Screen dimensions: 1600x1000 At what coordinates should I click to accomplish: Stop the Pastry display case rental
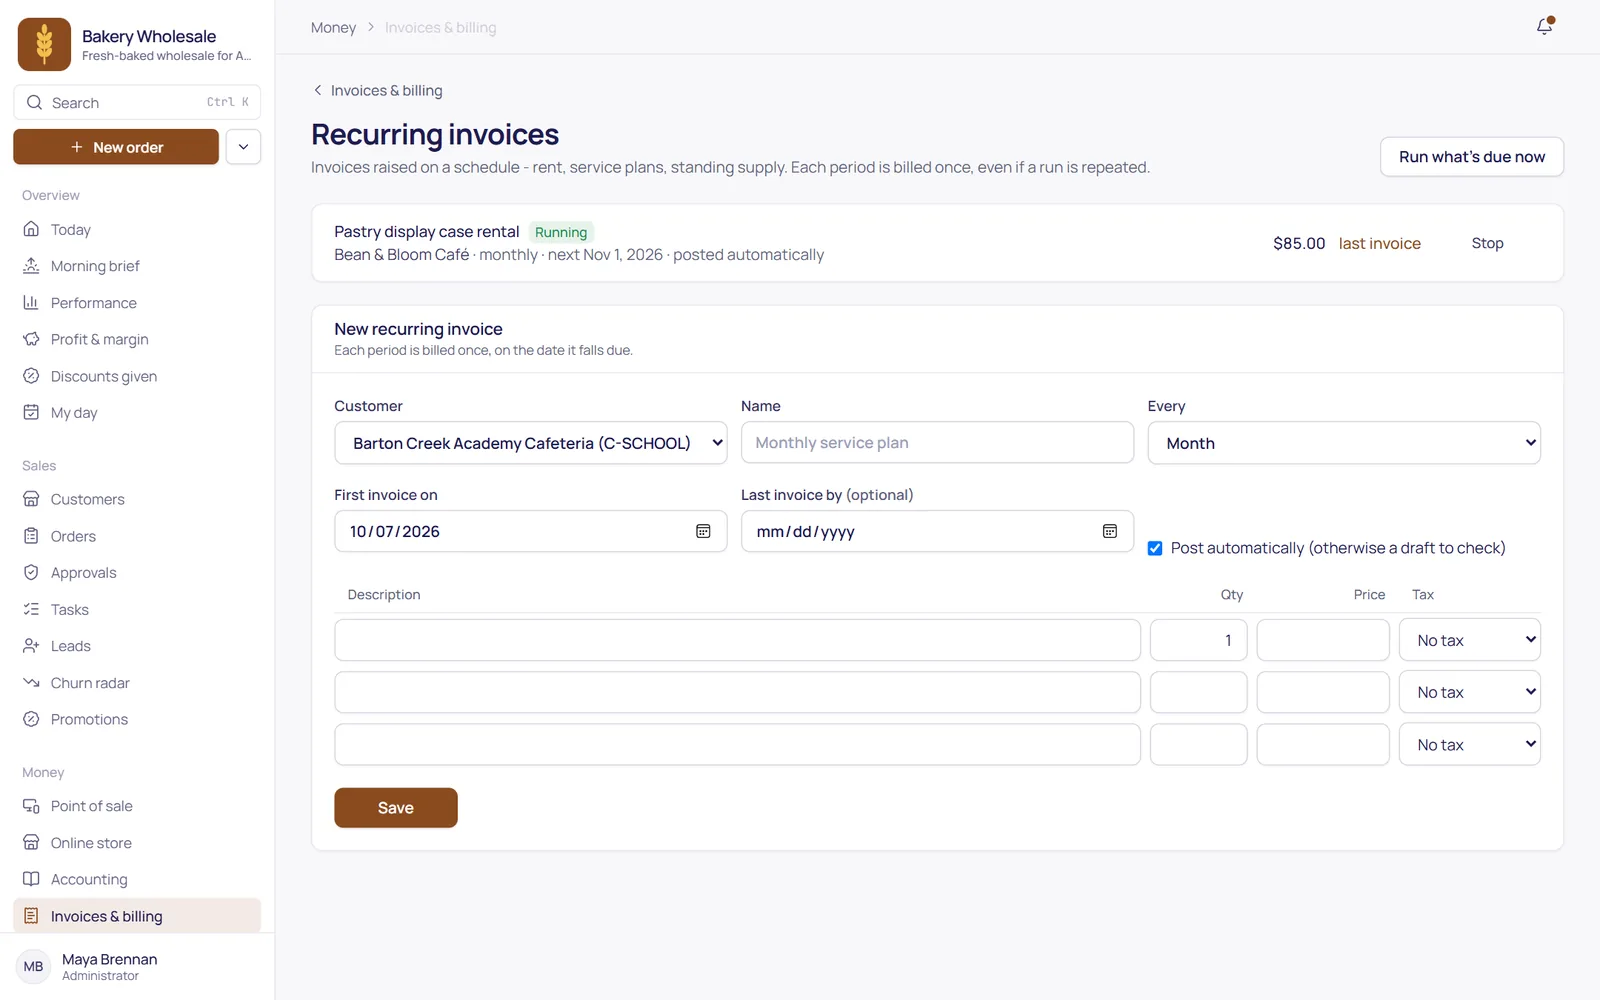click(1487, 243)
